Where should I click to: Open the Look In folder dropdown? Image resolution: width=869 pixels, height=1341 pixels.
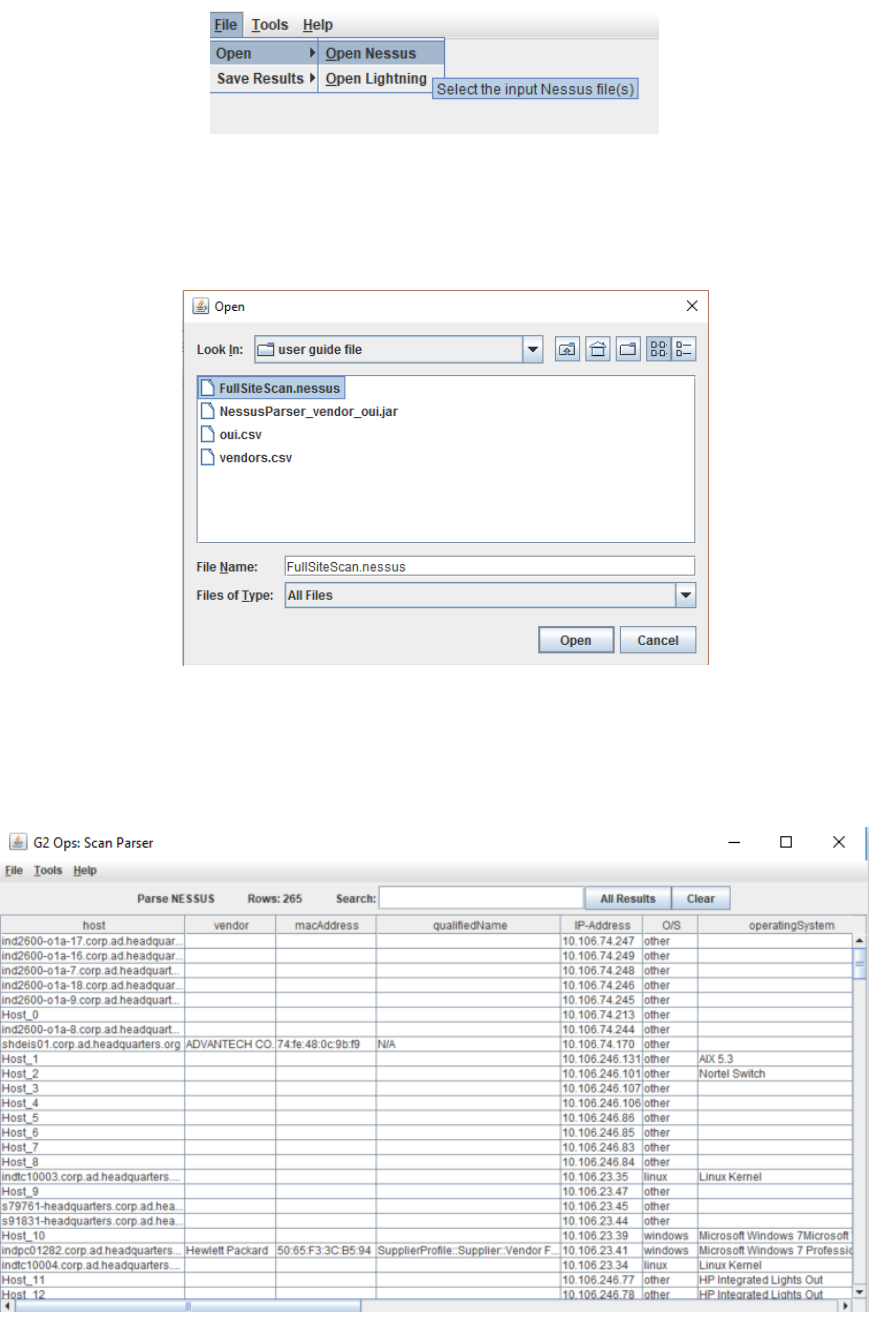pyautogui.click(x=533, y=350)
